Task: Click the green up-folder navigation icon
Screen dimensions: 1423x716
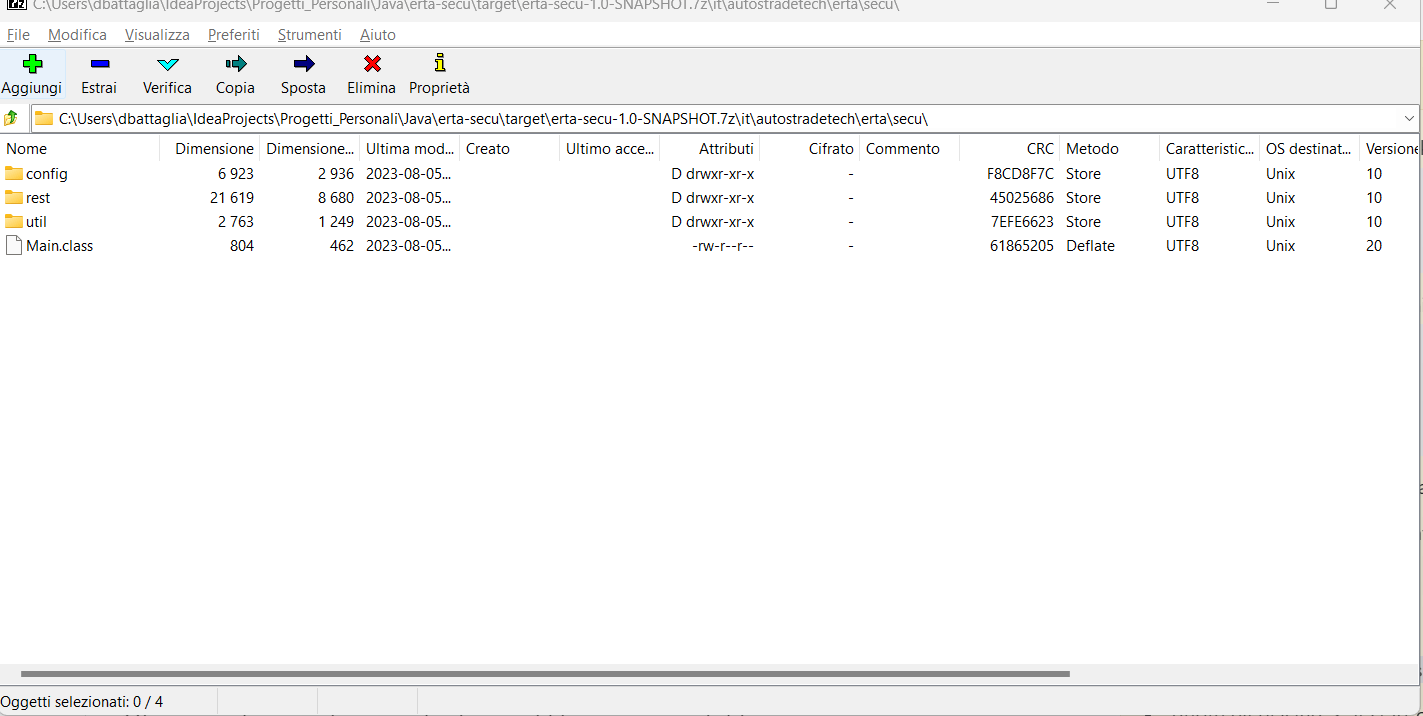Action: [x=12, y=117]
